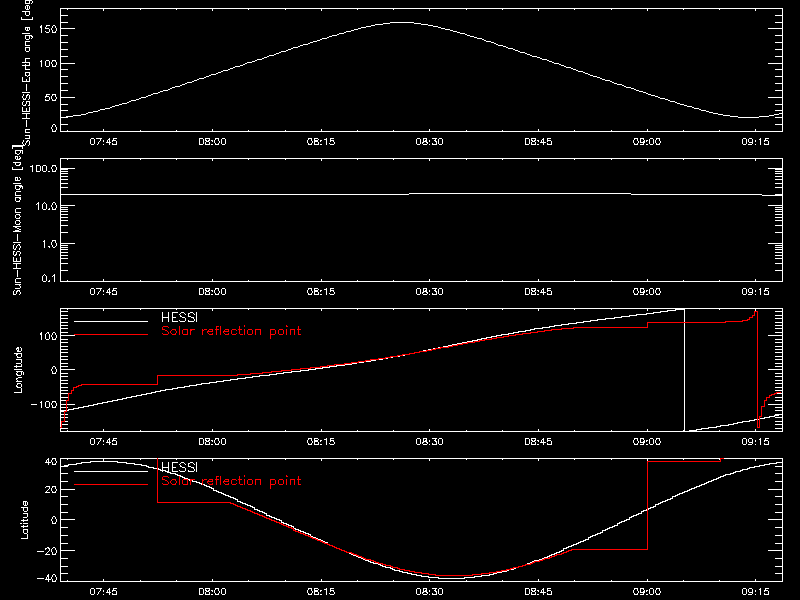Click the Sun-HESSI-Moon angle axis label

click(17, 220)
